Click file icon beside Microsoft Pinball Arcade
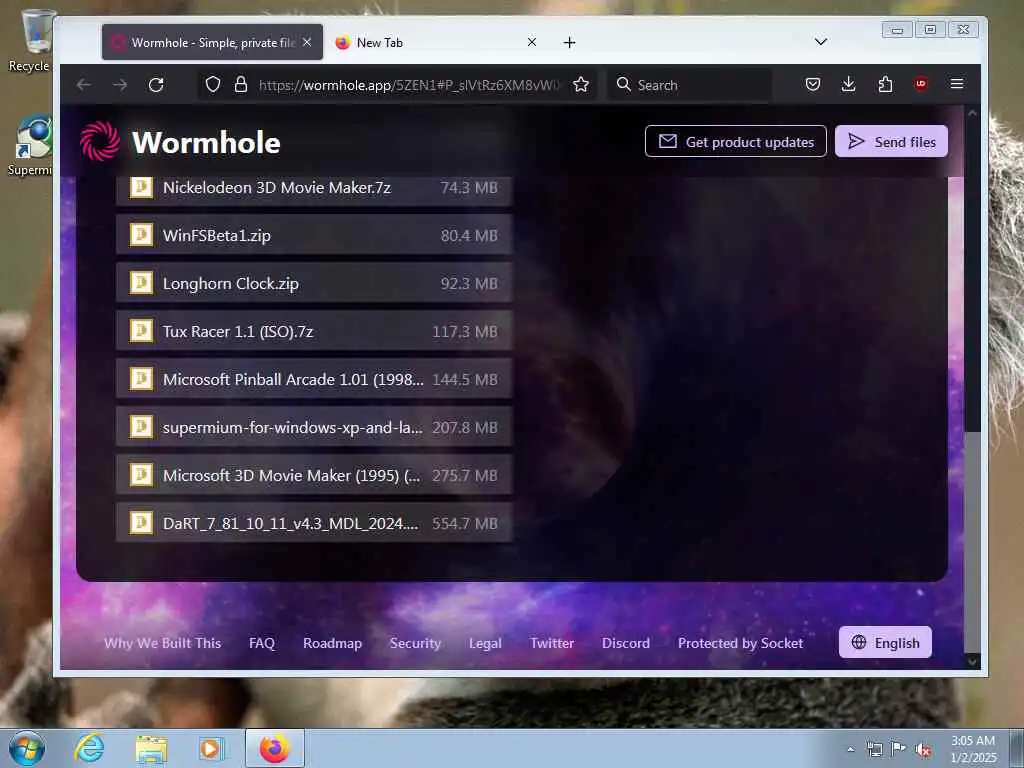The width and height of the screenshot is (1024, 768). tap(141, 379)
